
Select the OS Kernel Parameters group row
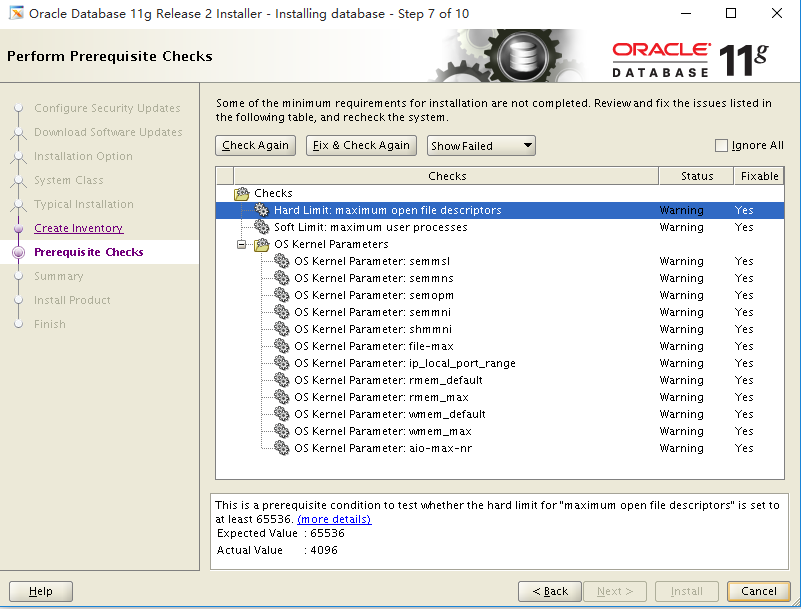tap(500, 244)
